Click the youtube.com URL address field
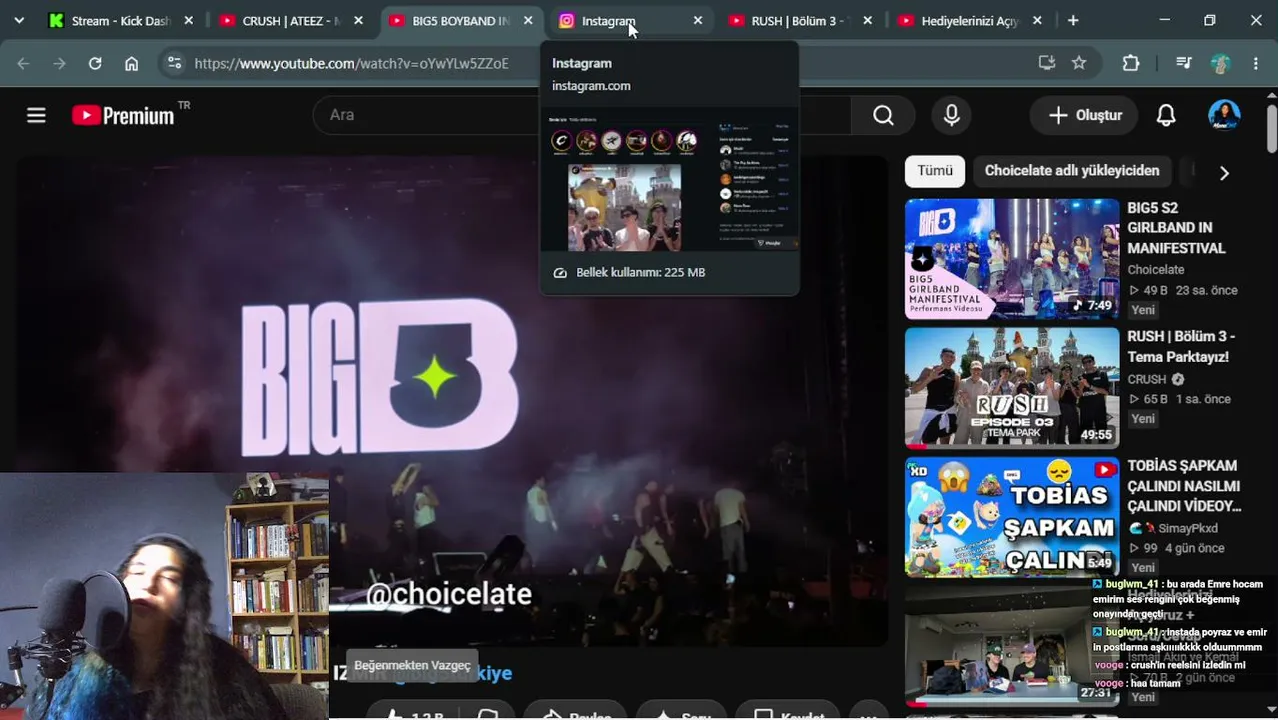This screenshot has width=1278, height=720. 351,63
